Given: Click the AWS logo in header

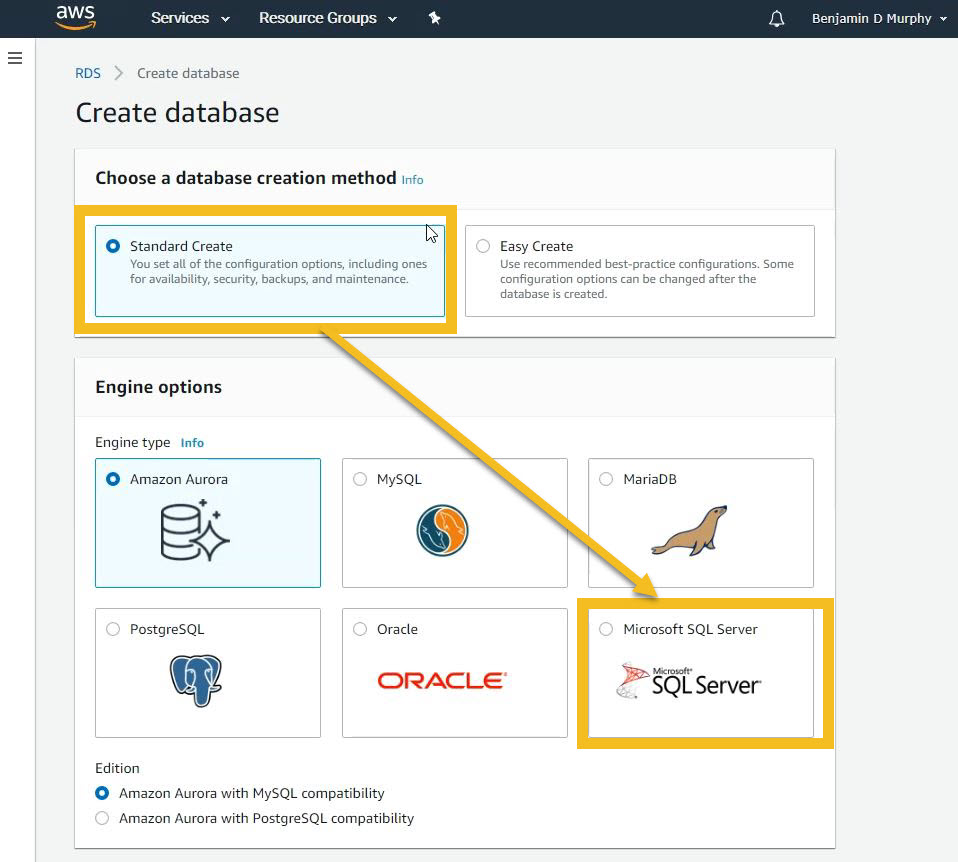Looking at the screenshot, I should (x=75, y=17).
